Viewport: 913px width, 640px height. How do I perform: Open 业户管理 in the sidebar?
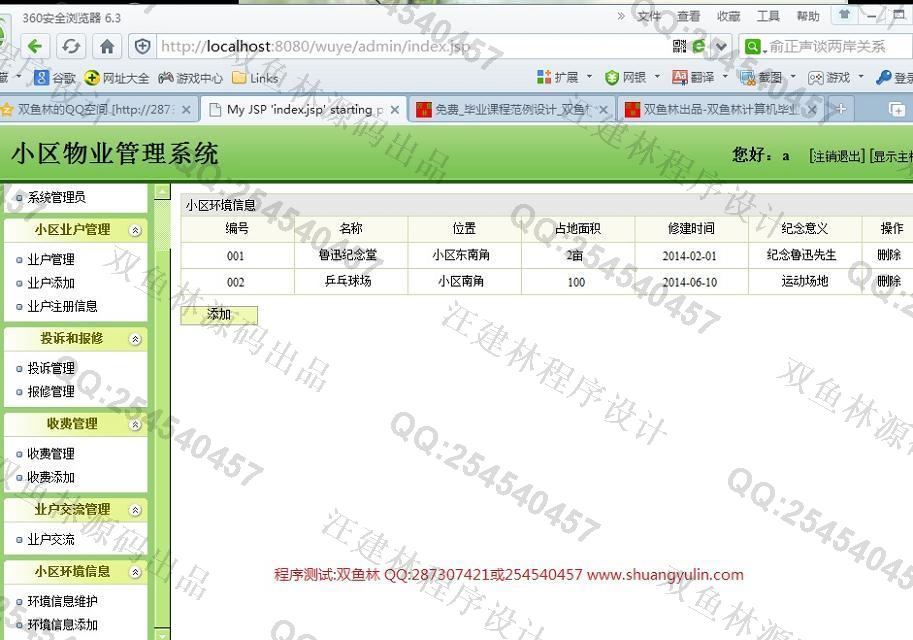click(x=51, y=260)
